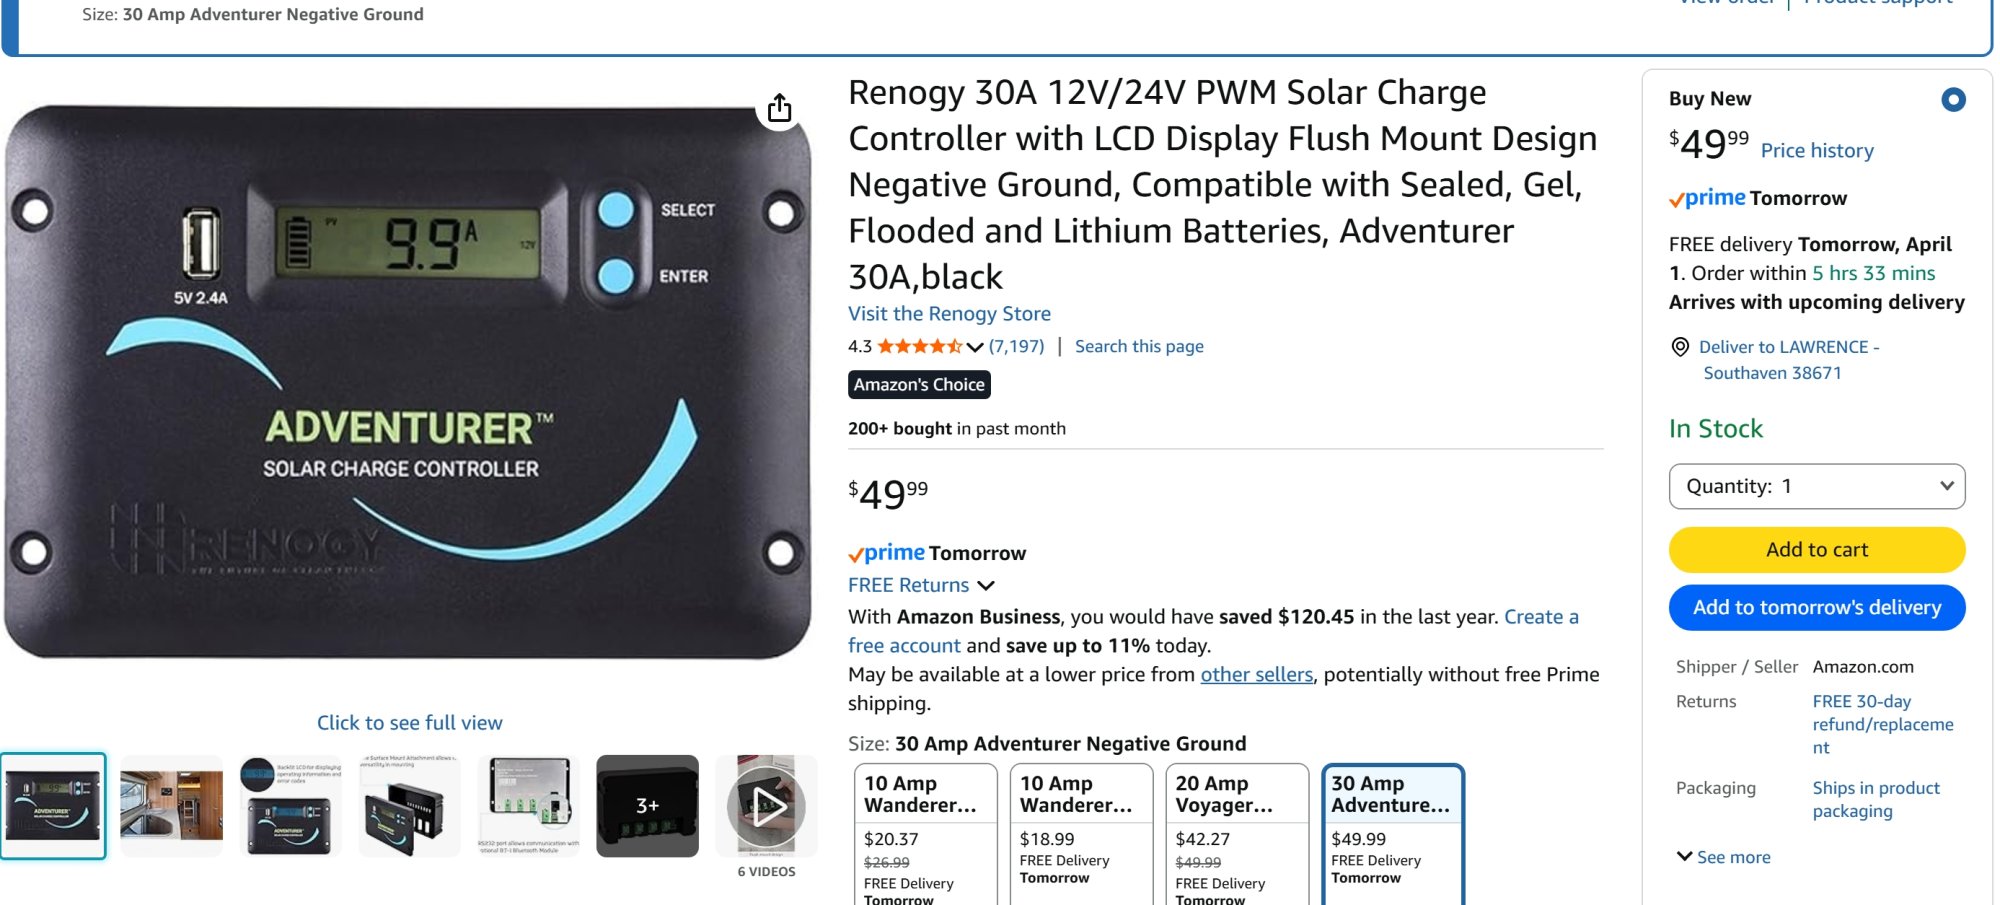Expand the See more section

click(1722, 857)
